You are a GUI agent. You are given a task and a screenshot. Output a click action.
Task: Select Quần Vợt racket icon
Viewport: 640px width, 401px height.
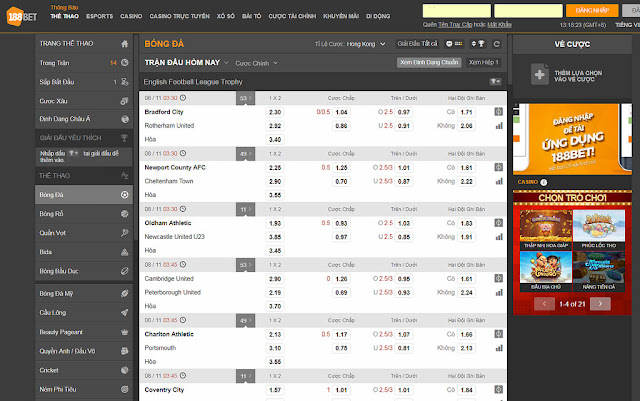pos(124,233)
